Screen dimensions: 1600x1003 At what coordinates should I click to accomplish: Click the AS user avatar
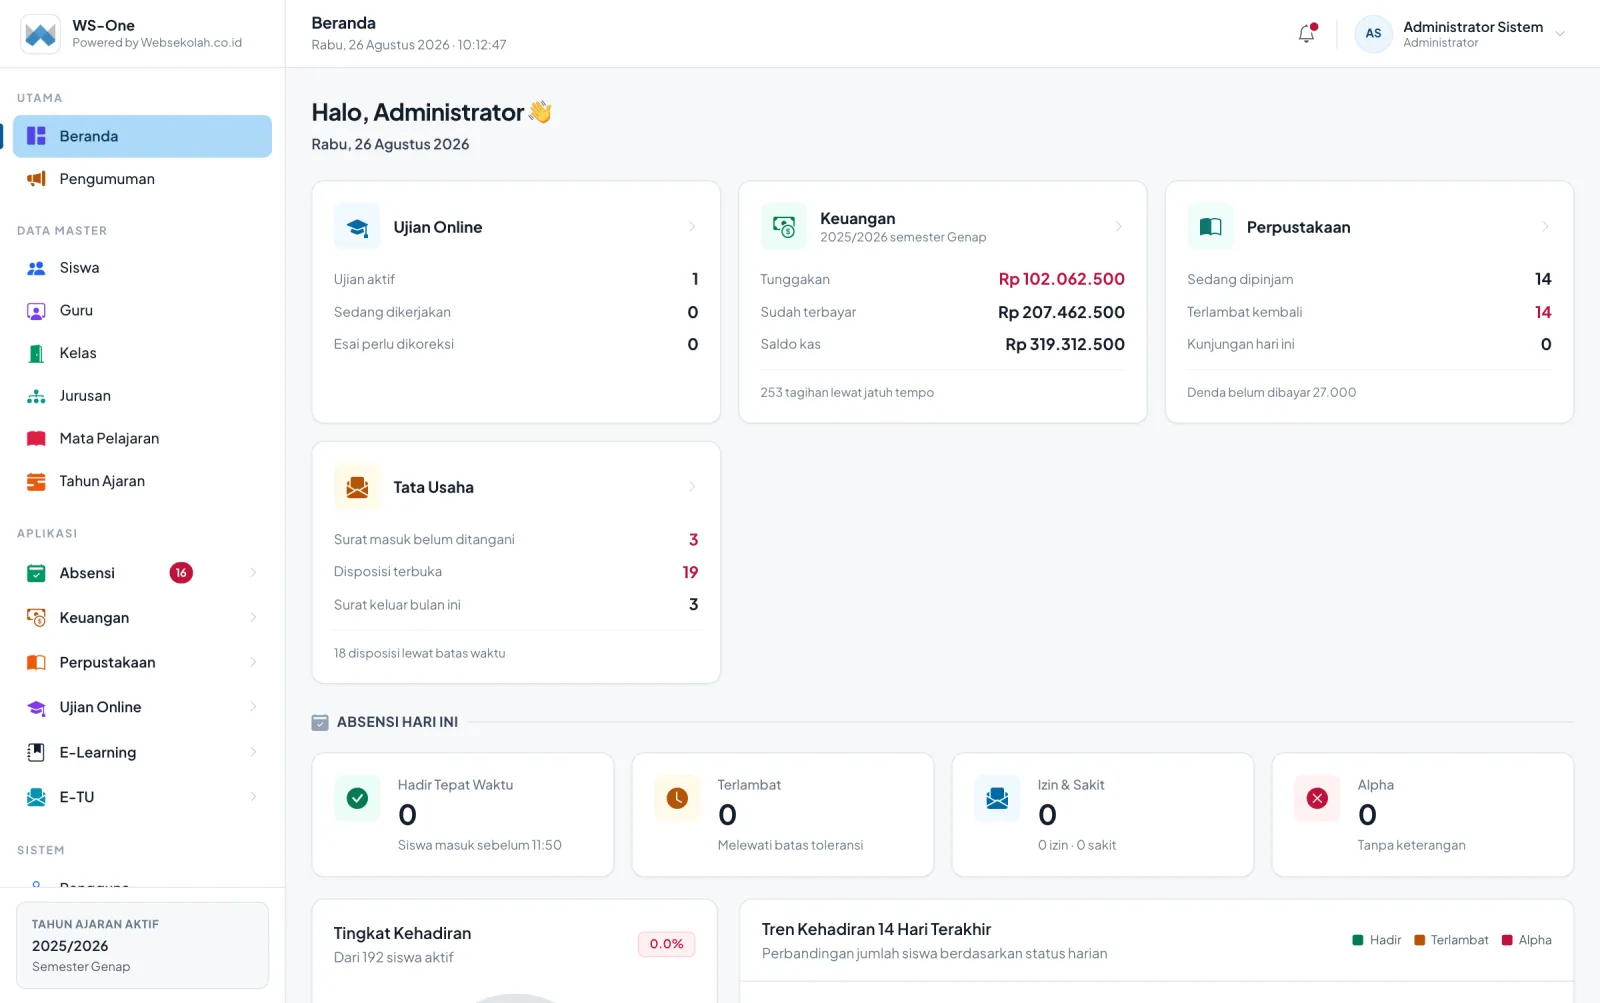point(1373,34)
